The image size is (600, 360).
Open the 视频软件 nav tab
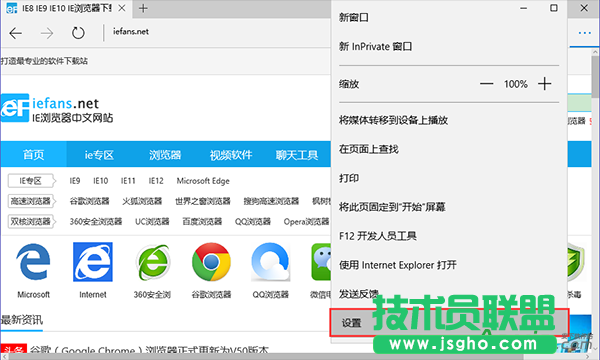[x=231, y=155]
